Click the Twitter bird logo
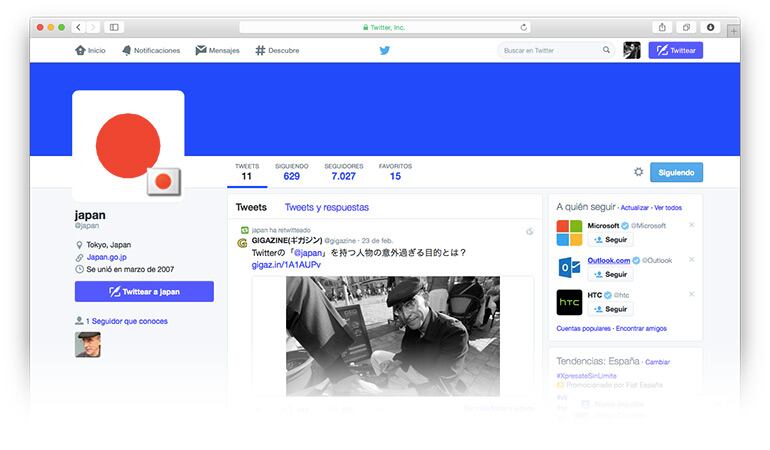Viewport: 770px width, 450px height. click(x=385, y=50)
